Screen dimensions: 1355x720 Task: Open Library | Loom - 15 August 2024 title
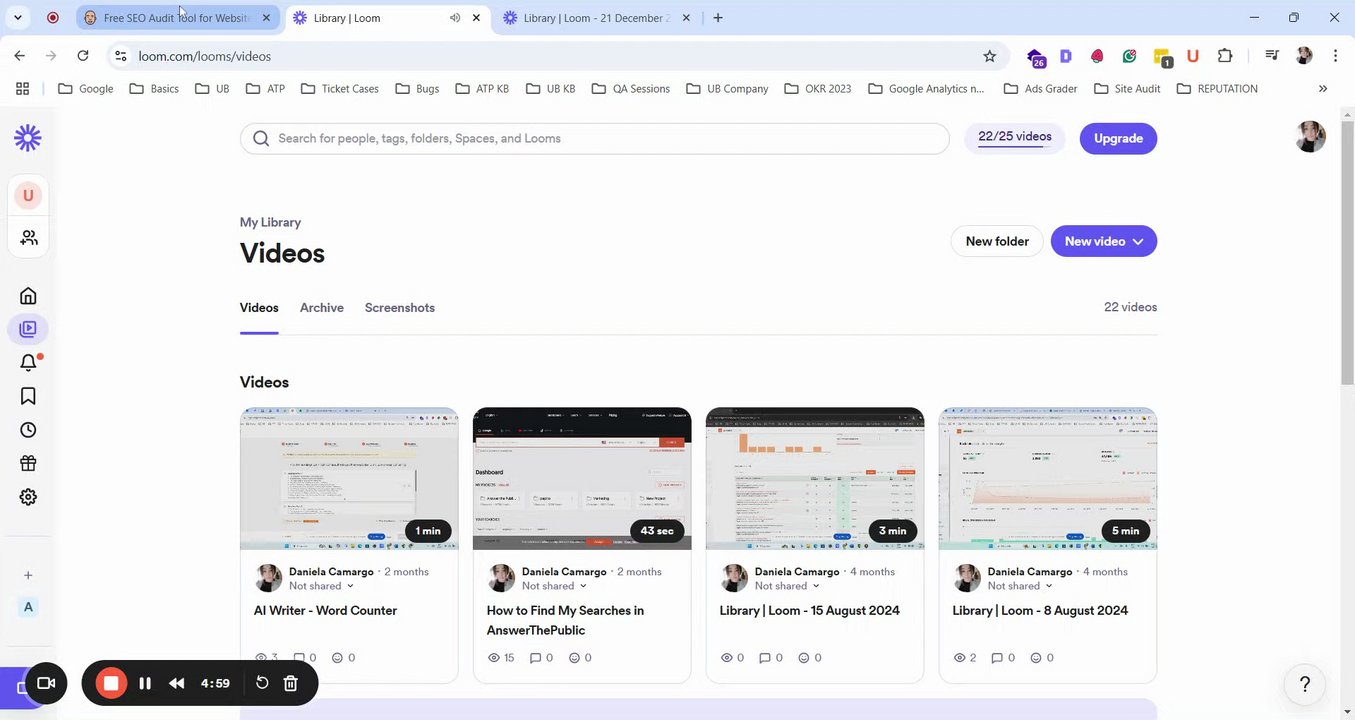[809, 610]
